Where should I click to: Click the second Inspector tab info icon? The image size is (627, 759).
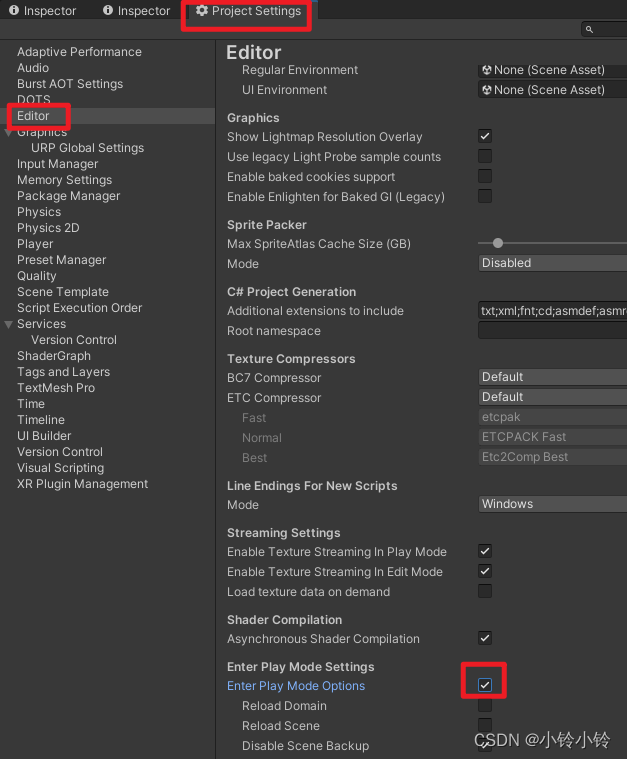pyautogui.click(x=108, y=10)
